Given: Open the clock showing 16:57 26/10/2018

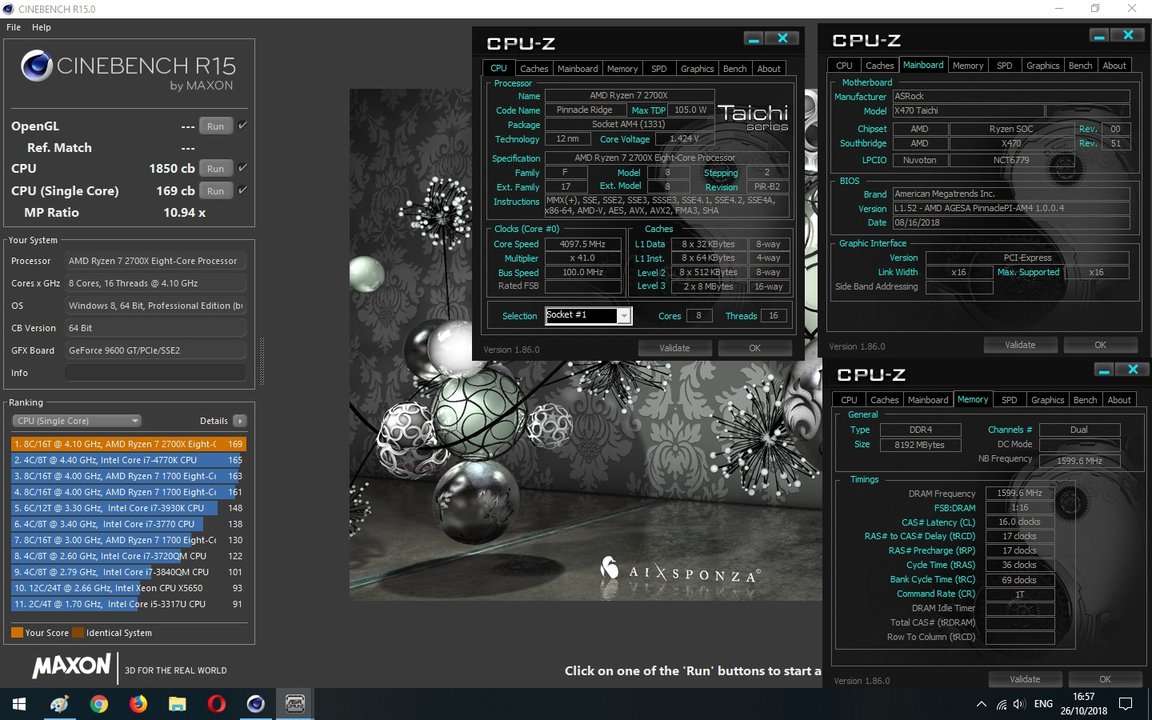Looking at the screenshot, I should (x=1084, y=704).
